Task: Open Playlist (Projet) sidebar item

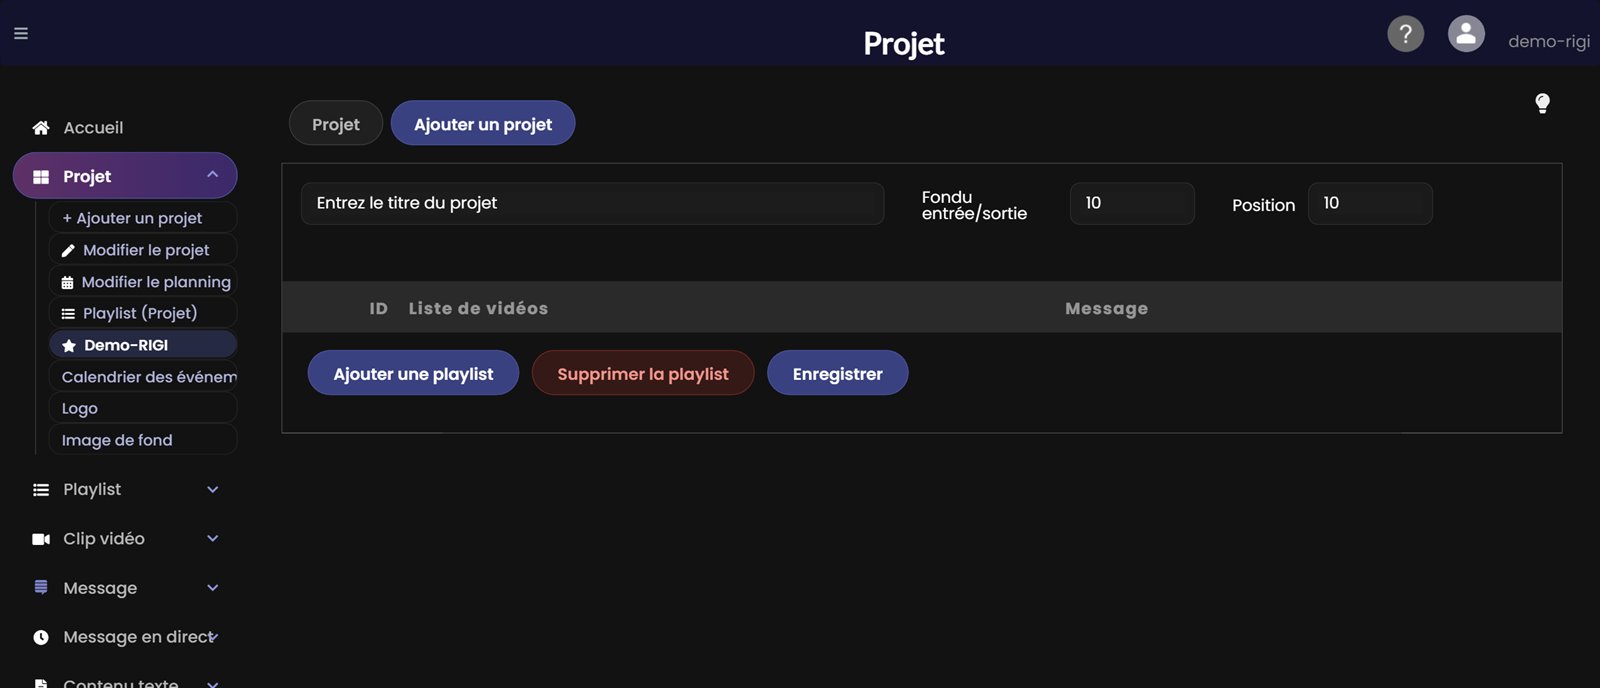Action: pos(142,313)
